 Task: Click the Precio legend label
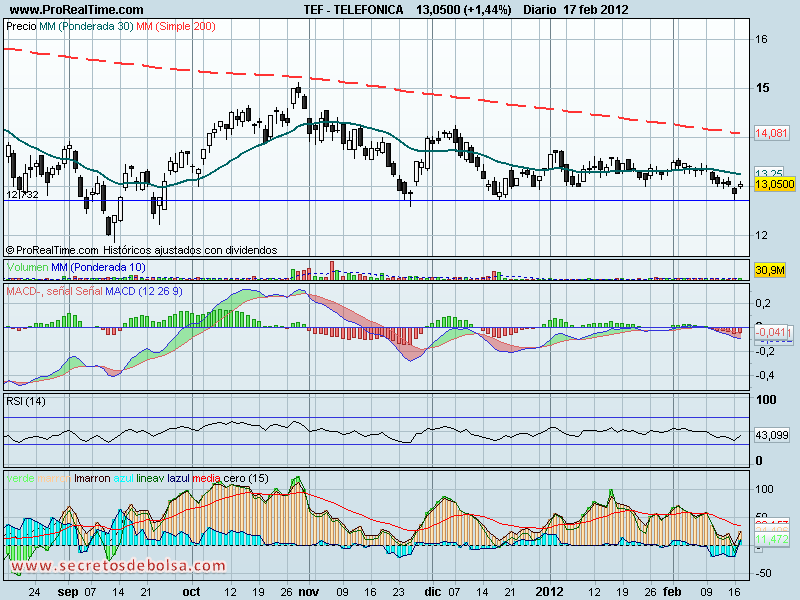click(x=21, y=26)
